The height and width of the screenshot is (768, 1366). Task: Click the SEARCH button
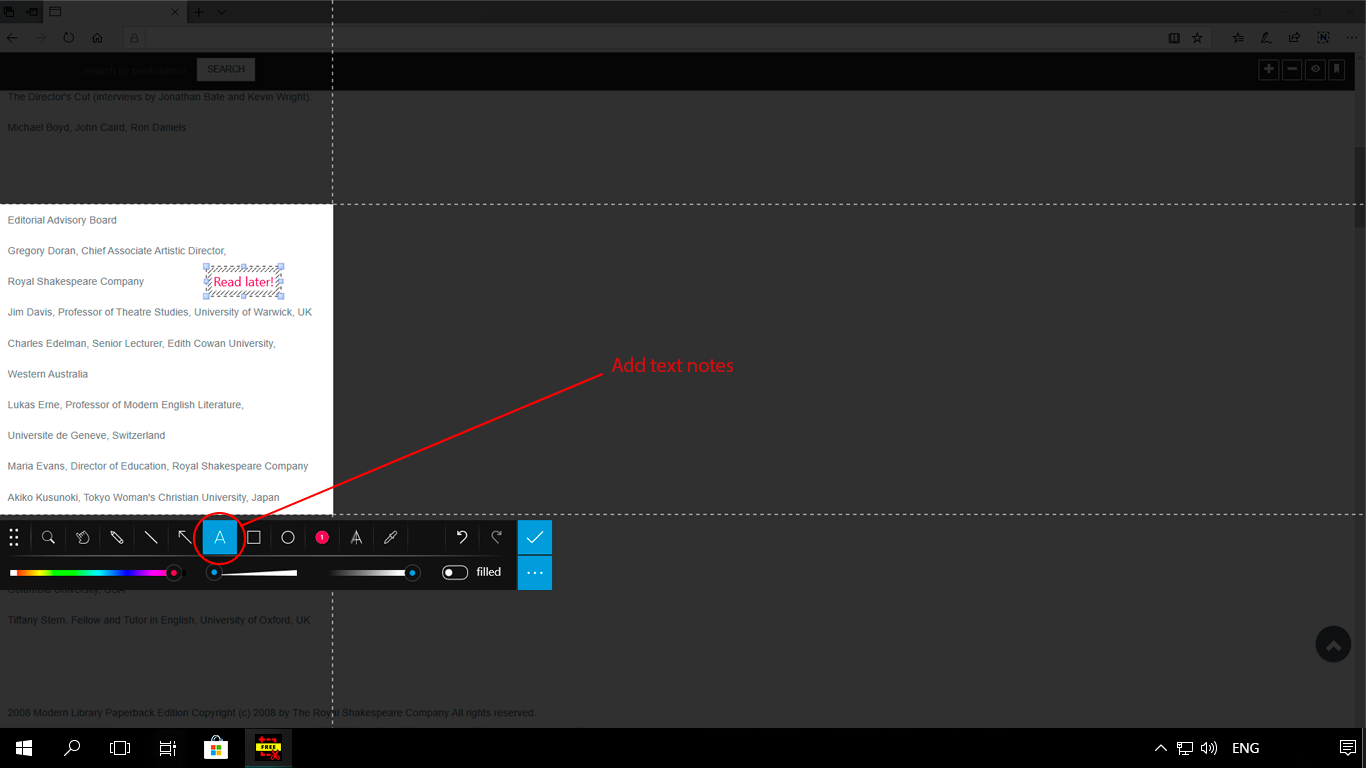(x=225, y=69)
